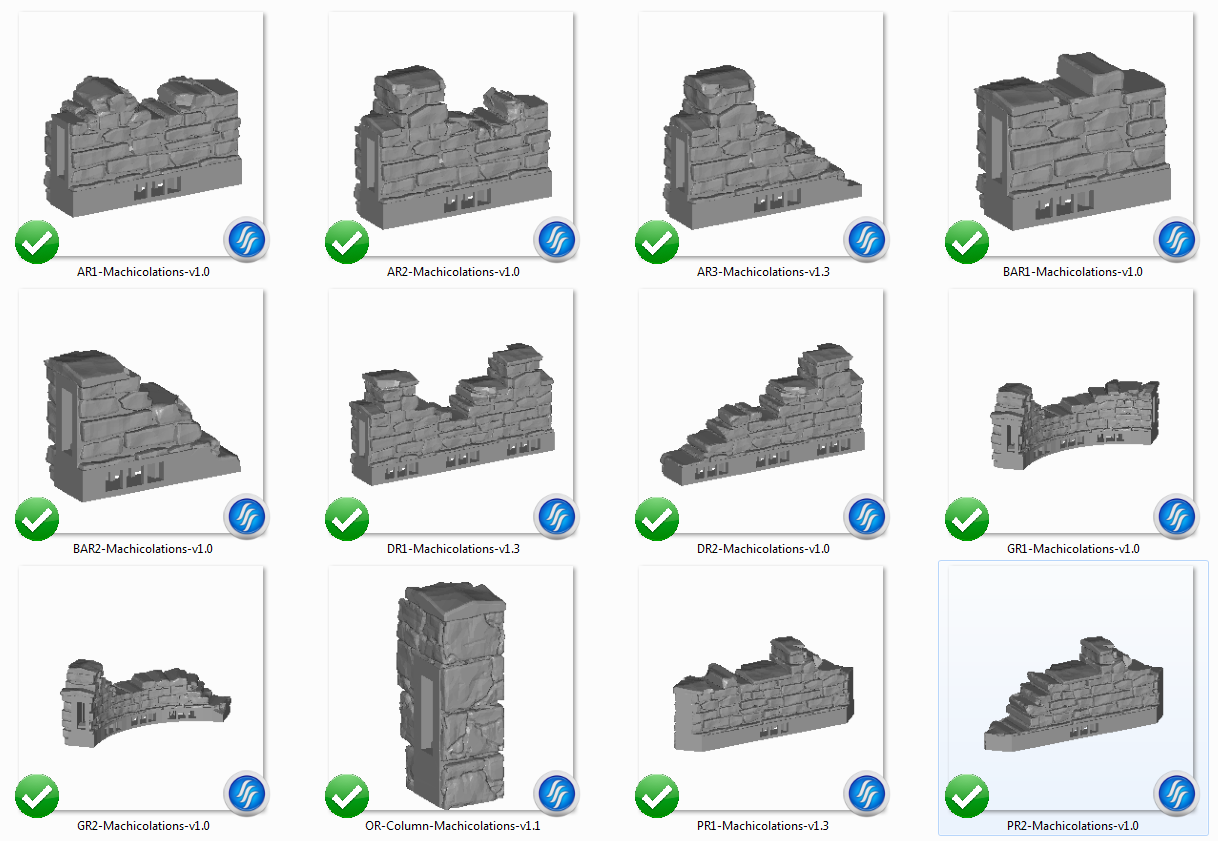The image size is (1218, 841).
Task: Open the blue badge on PR1-Machicolations-v1.3
Action: (866, 794)
